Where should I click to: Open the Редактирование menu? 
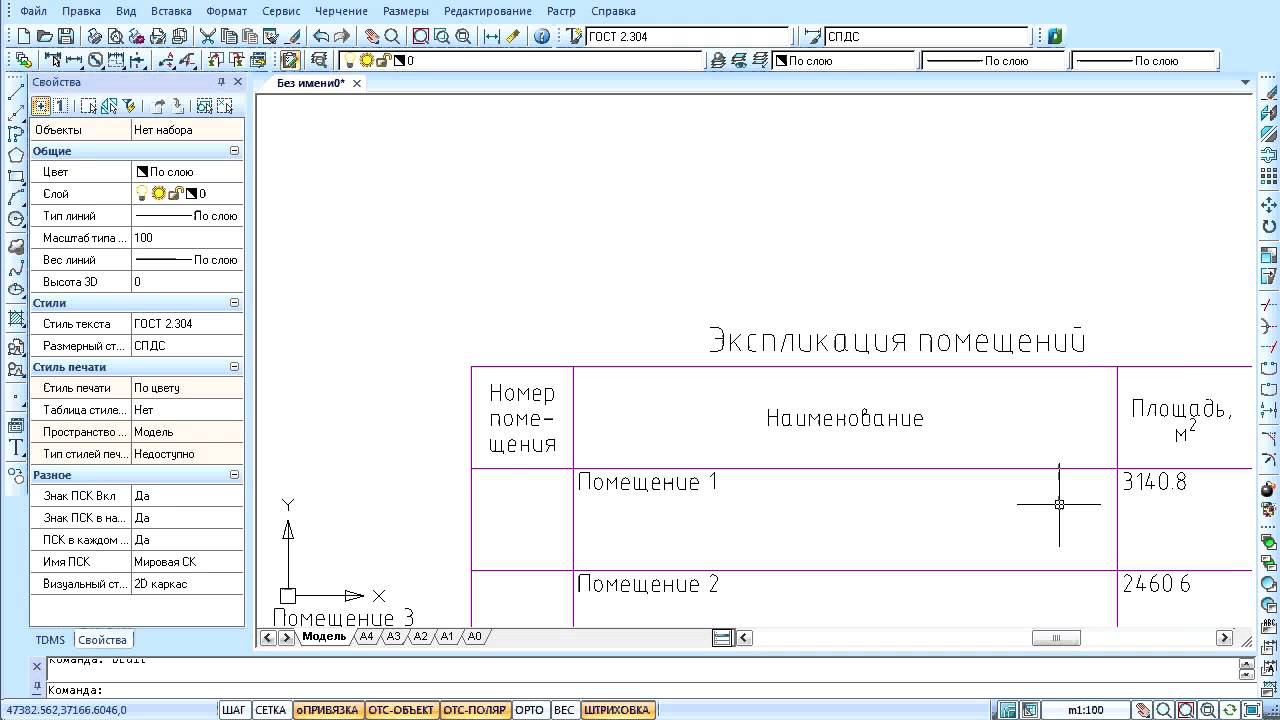(488, 11)
